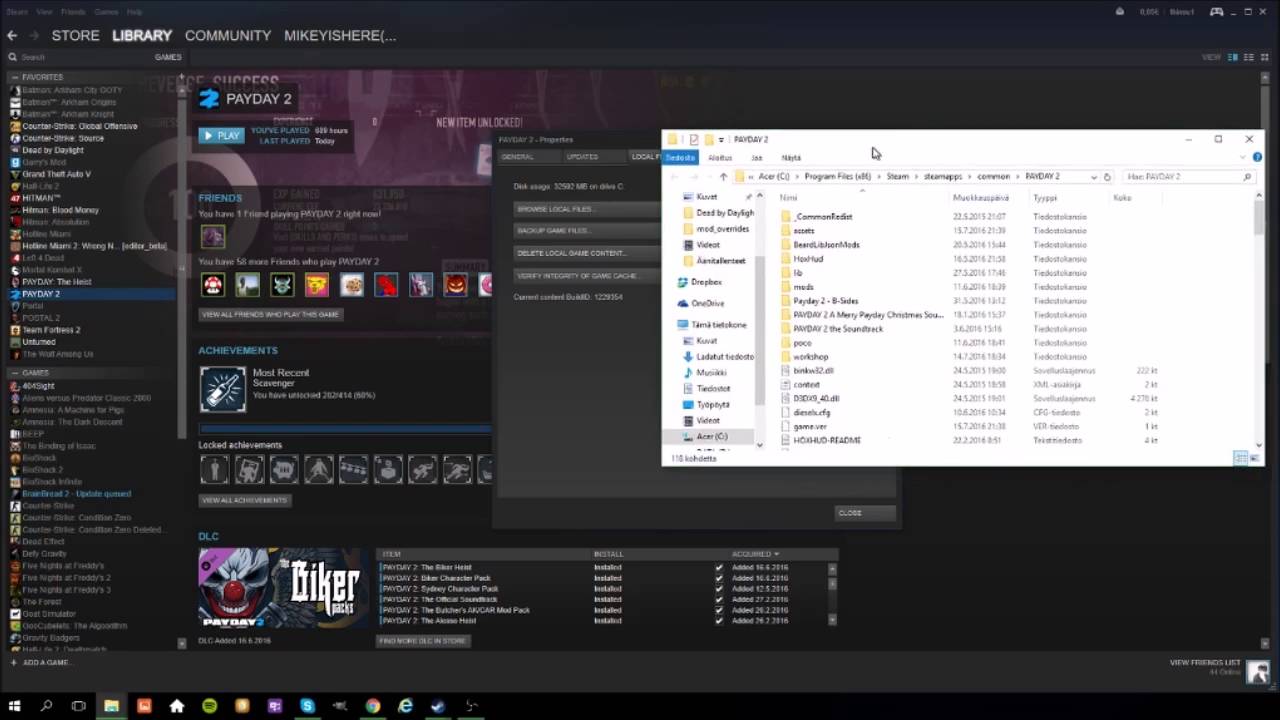
Task: Click Explorer up-one-level arrow
Action: tap(723, 177)
